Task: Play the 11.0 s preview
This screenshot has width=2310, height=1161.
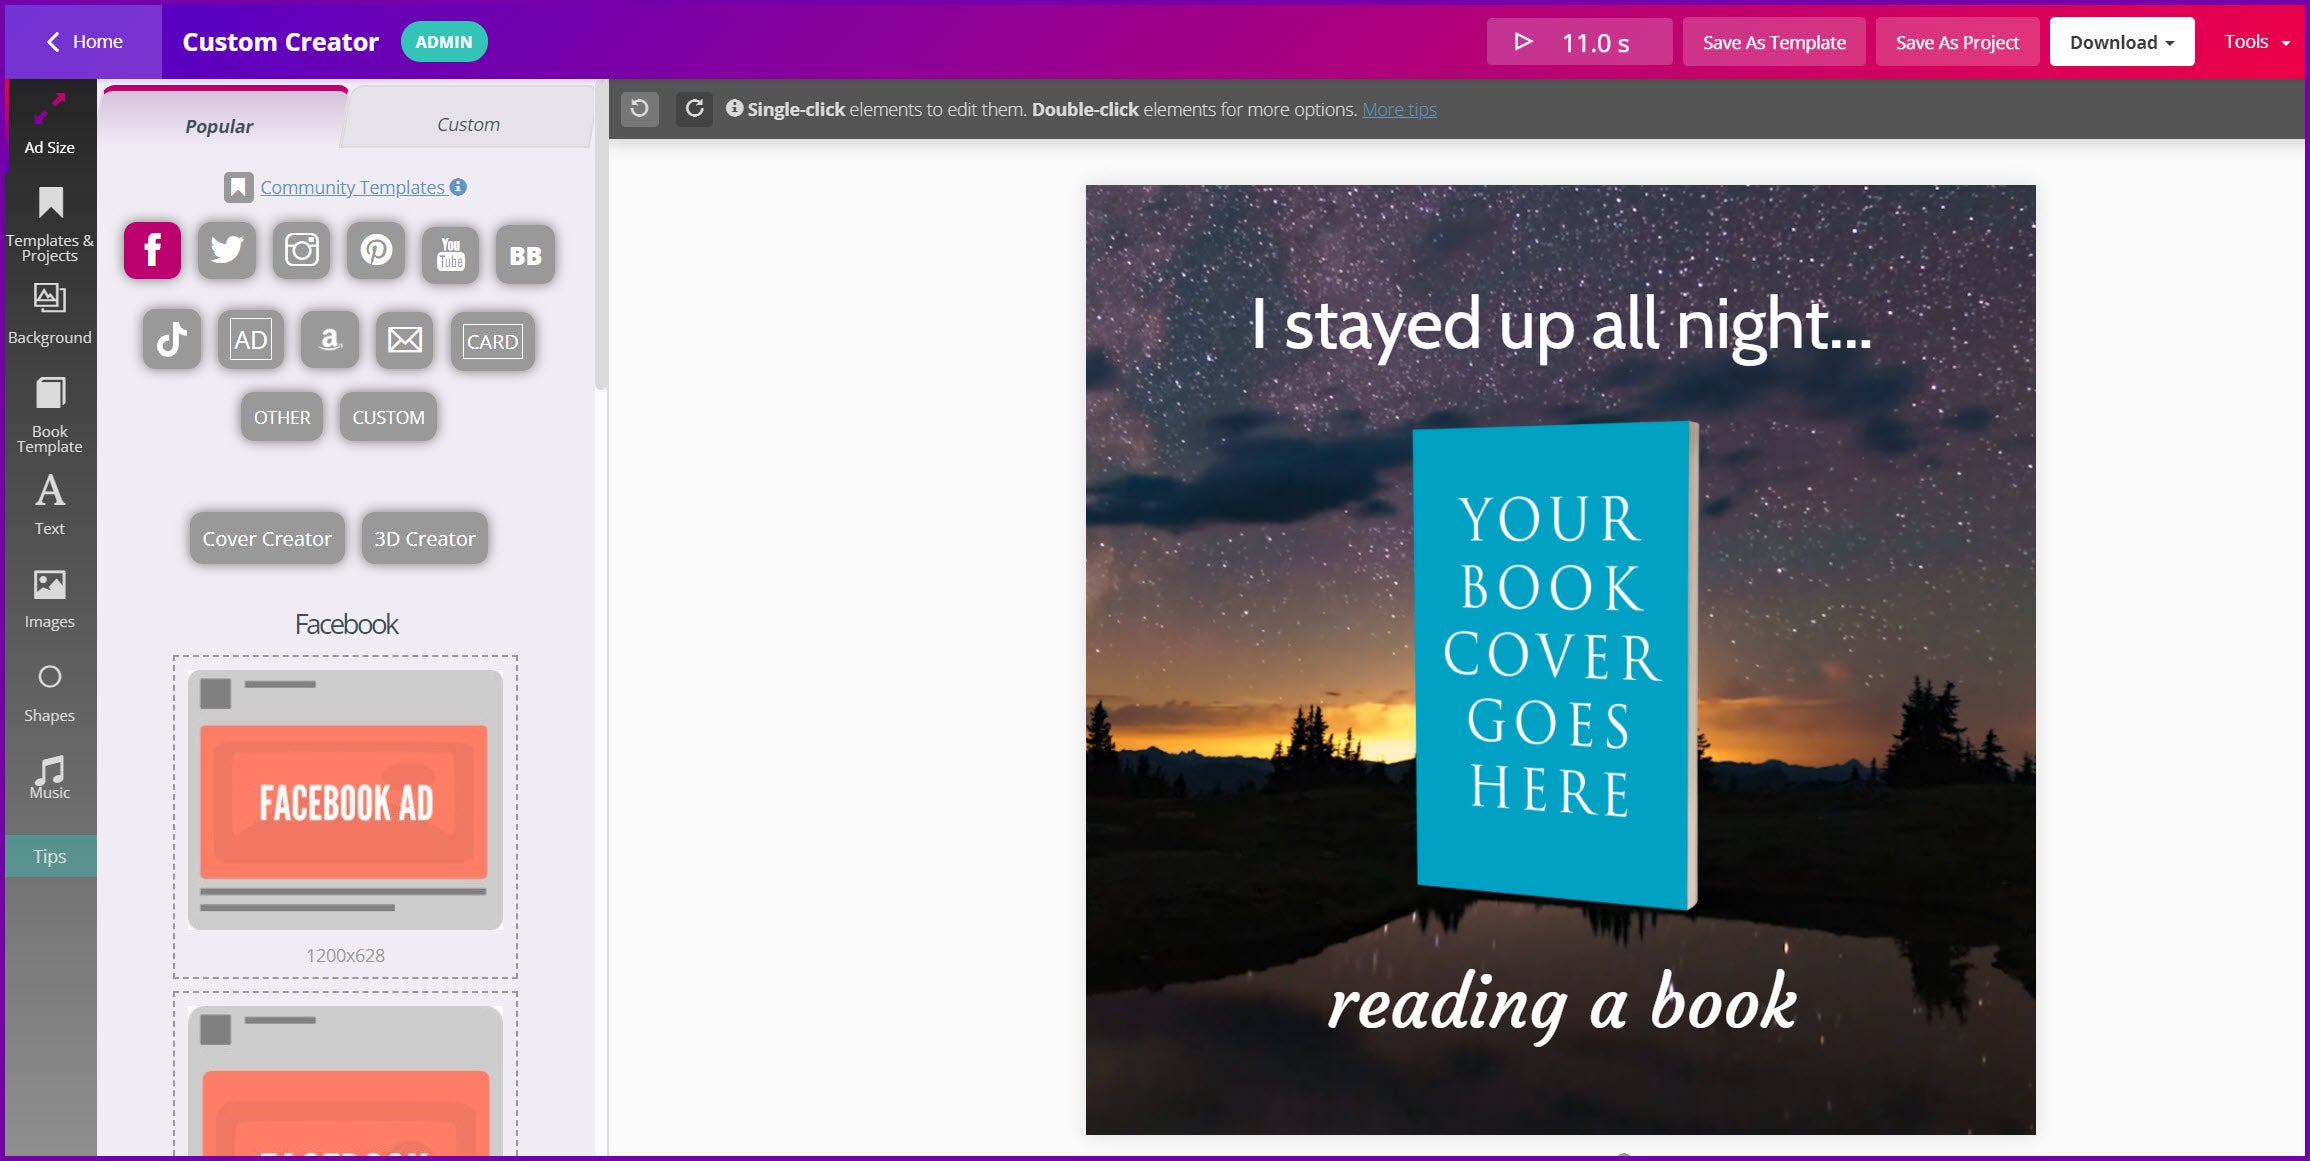Action: [1578, 42]
